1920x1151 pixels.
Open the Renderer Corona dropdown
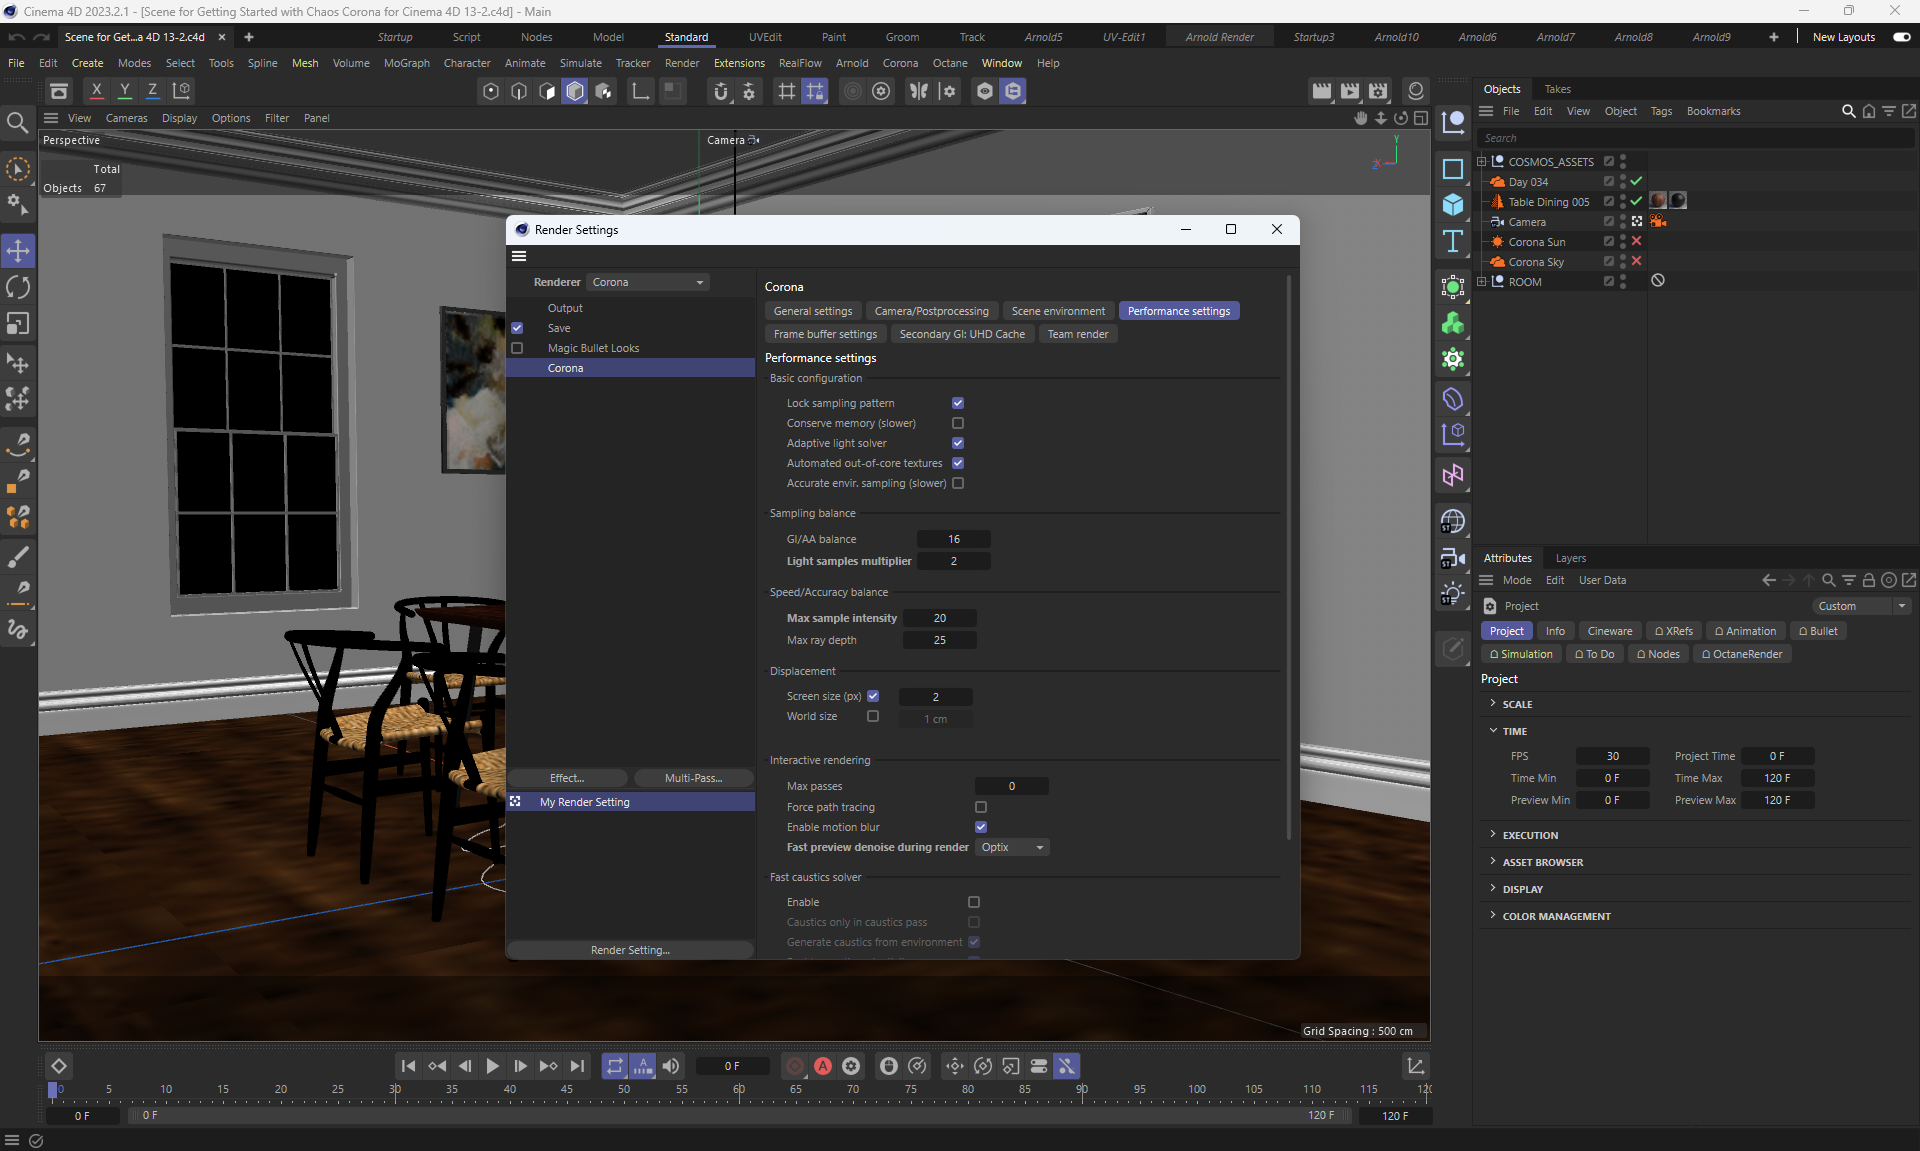648,282
